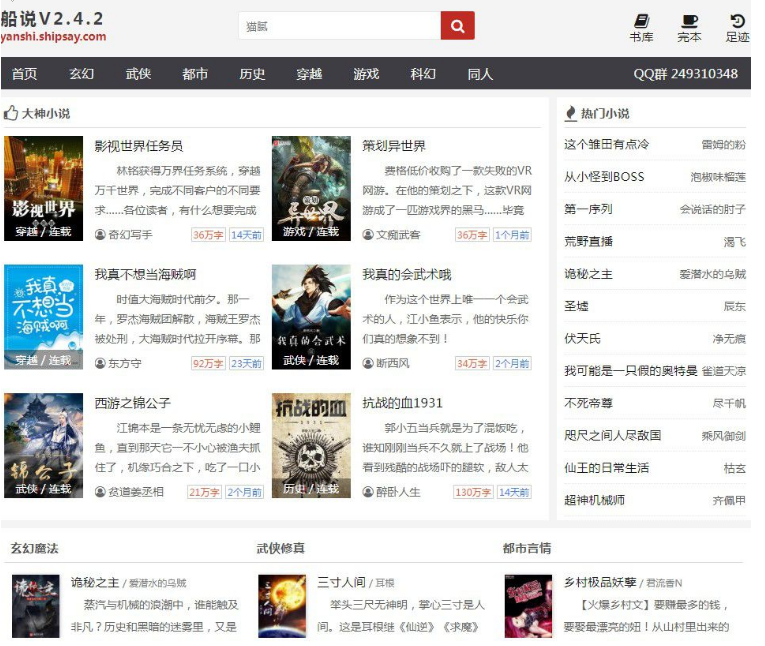Select the 武侠 navigation tab
The width and height of the screenshot is (765, 646).
point(138,74)
